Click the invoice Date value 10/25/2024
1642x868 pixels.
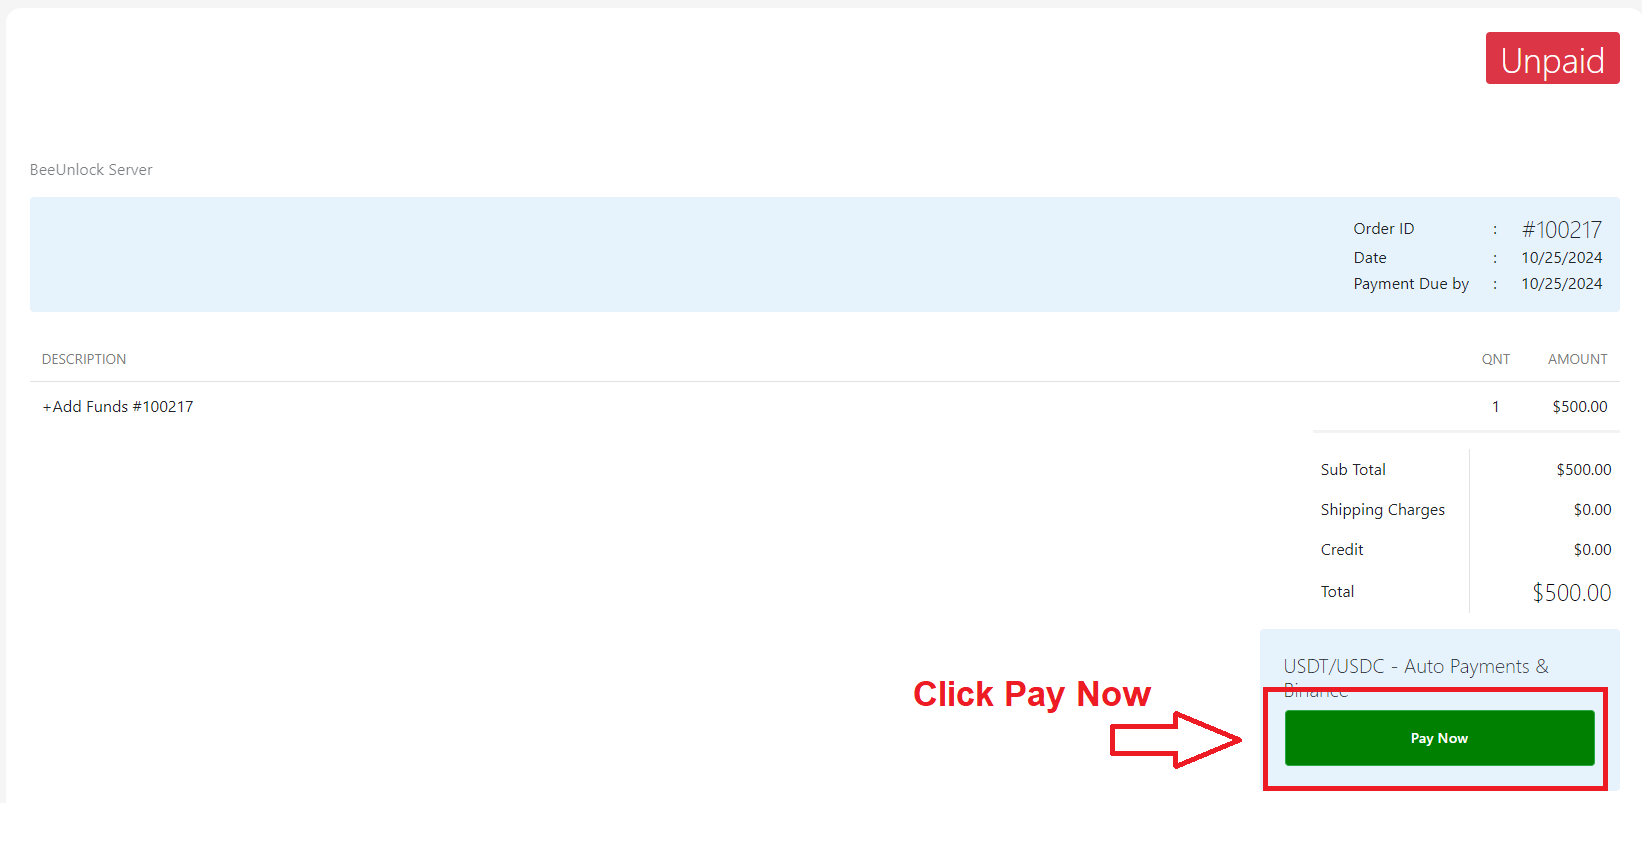click(x=1562, y=258)
